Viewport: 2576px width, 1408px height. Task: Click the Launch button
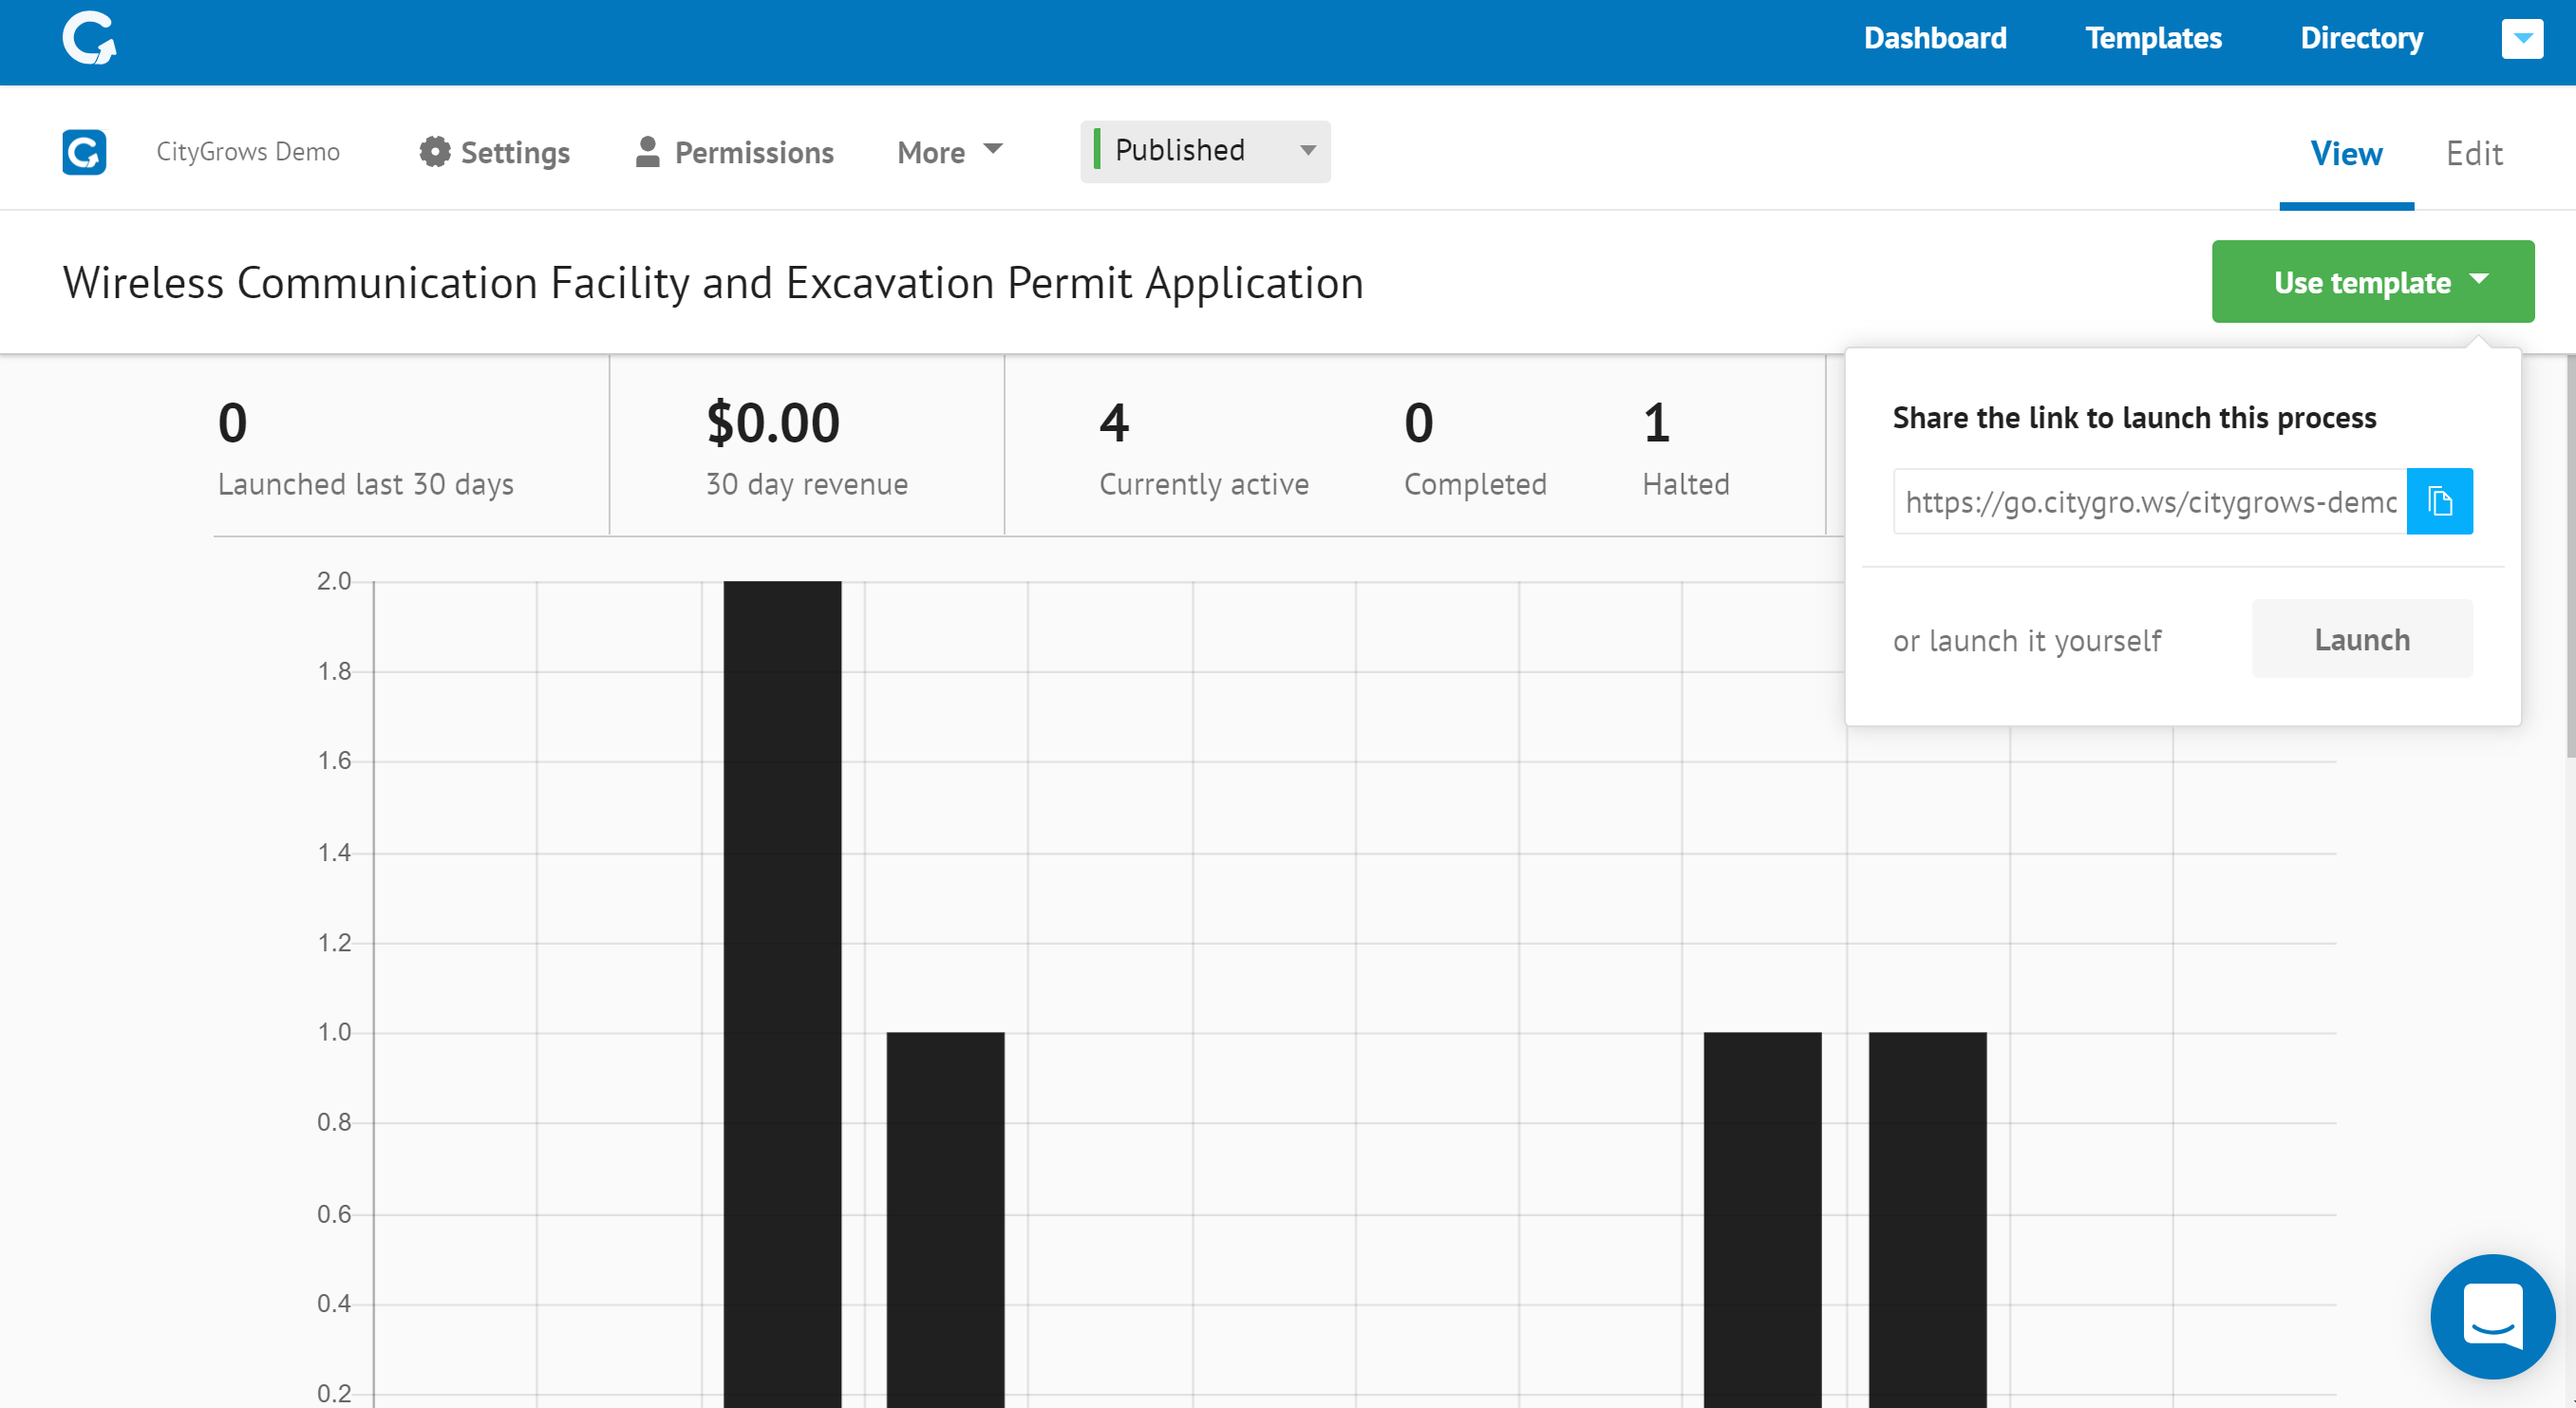2362,639
